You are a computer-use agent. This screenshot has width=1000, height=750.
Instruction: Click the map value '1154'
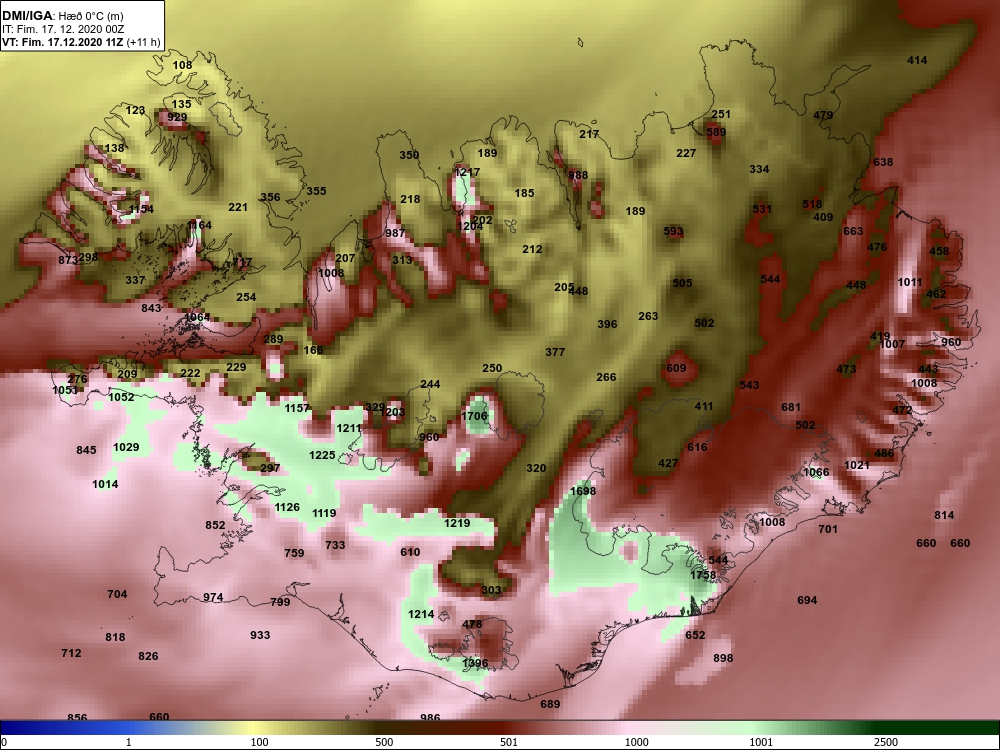[x=141, y=209]
